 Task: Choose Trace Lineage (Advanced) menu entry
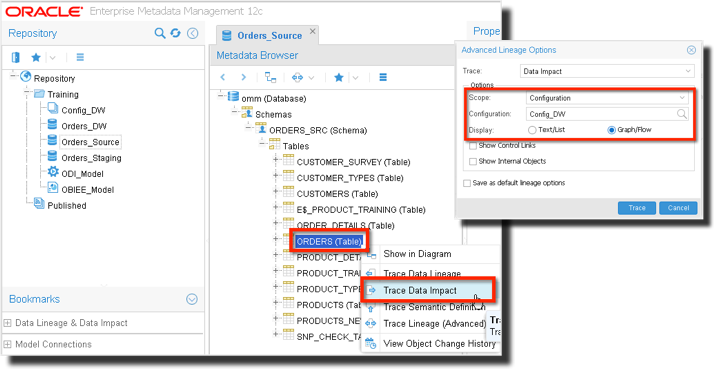tap(434, 324)
